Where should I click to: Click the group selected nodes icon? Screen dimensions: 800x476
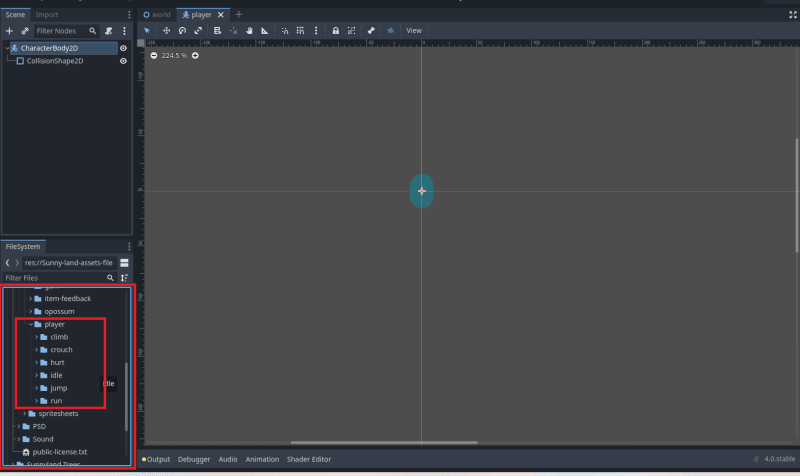[352, 31]
